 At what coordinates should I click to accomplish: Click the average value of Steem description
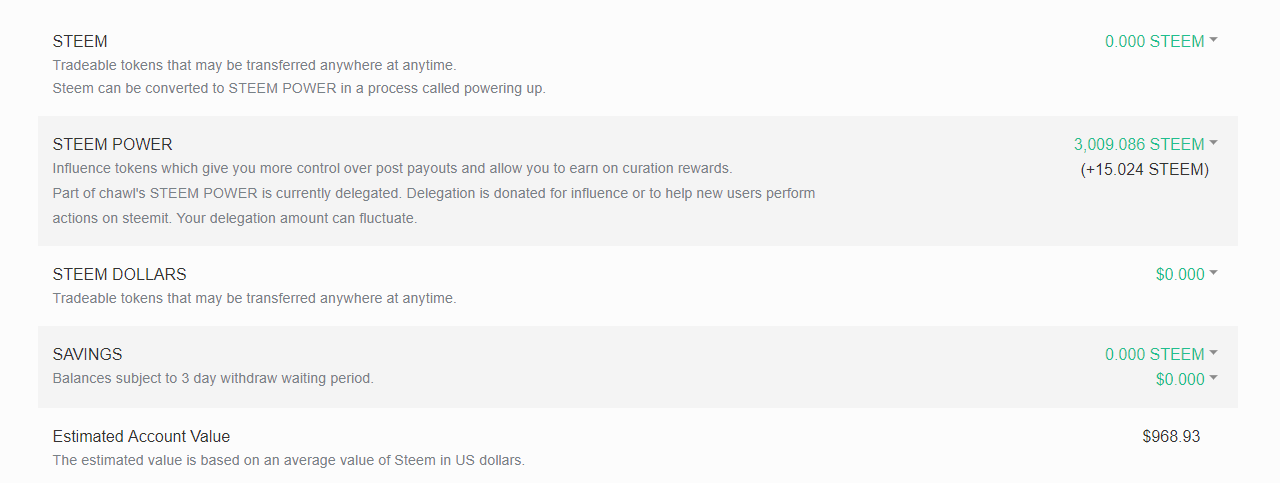288,461
